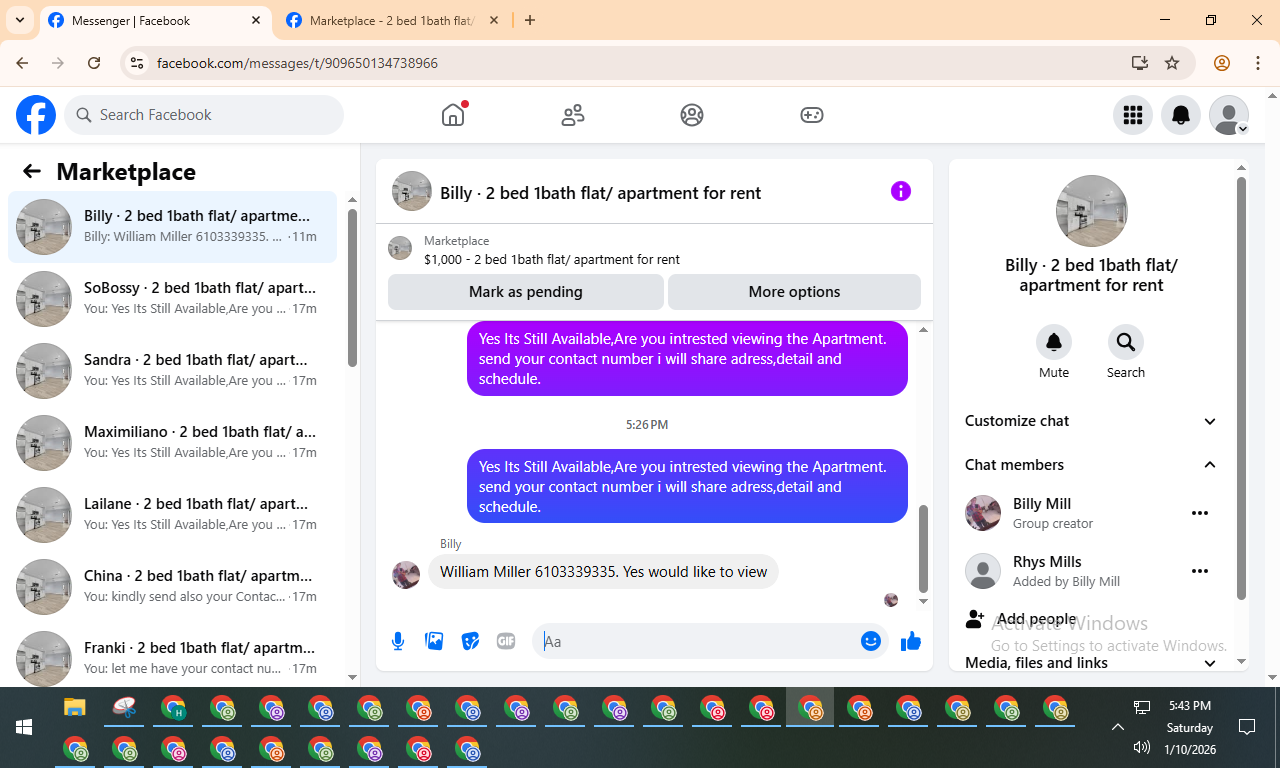The height and width of the screenshot is (768, 1280).
Task: Close the Marketplace browser tab
Action: click(x=493, y=20)
